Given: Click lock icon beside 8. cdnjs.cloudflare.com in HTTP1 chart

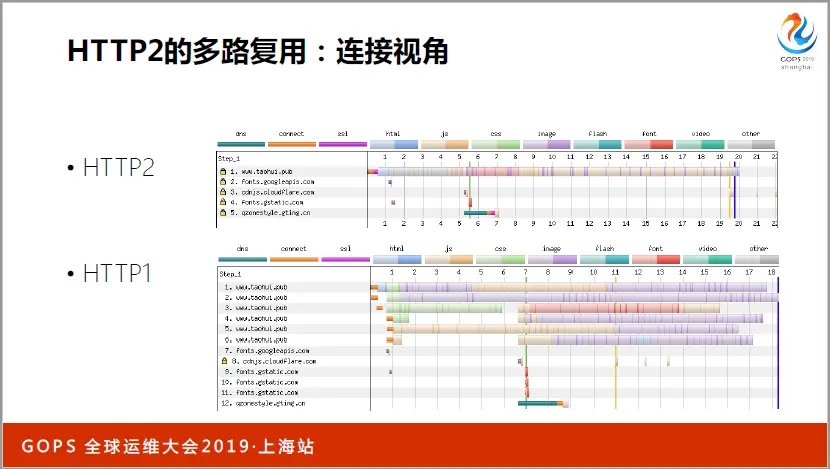Looking at the screenshot, I should 224,361.
